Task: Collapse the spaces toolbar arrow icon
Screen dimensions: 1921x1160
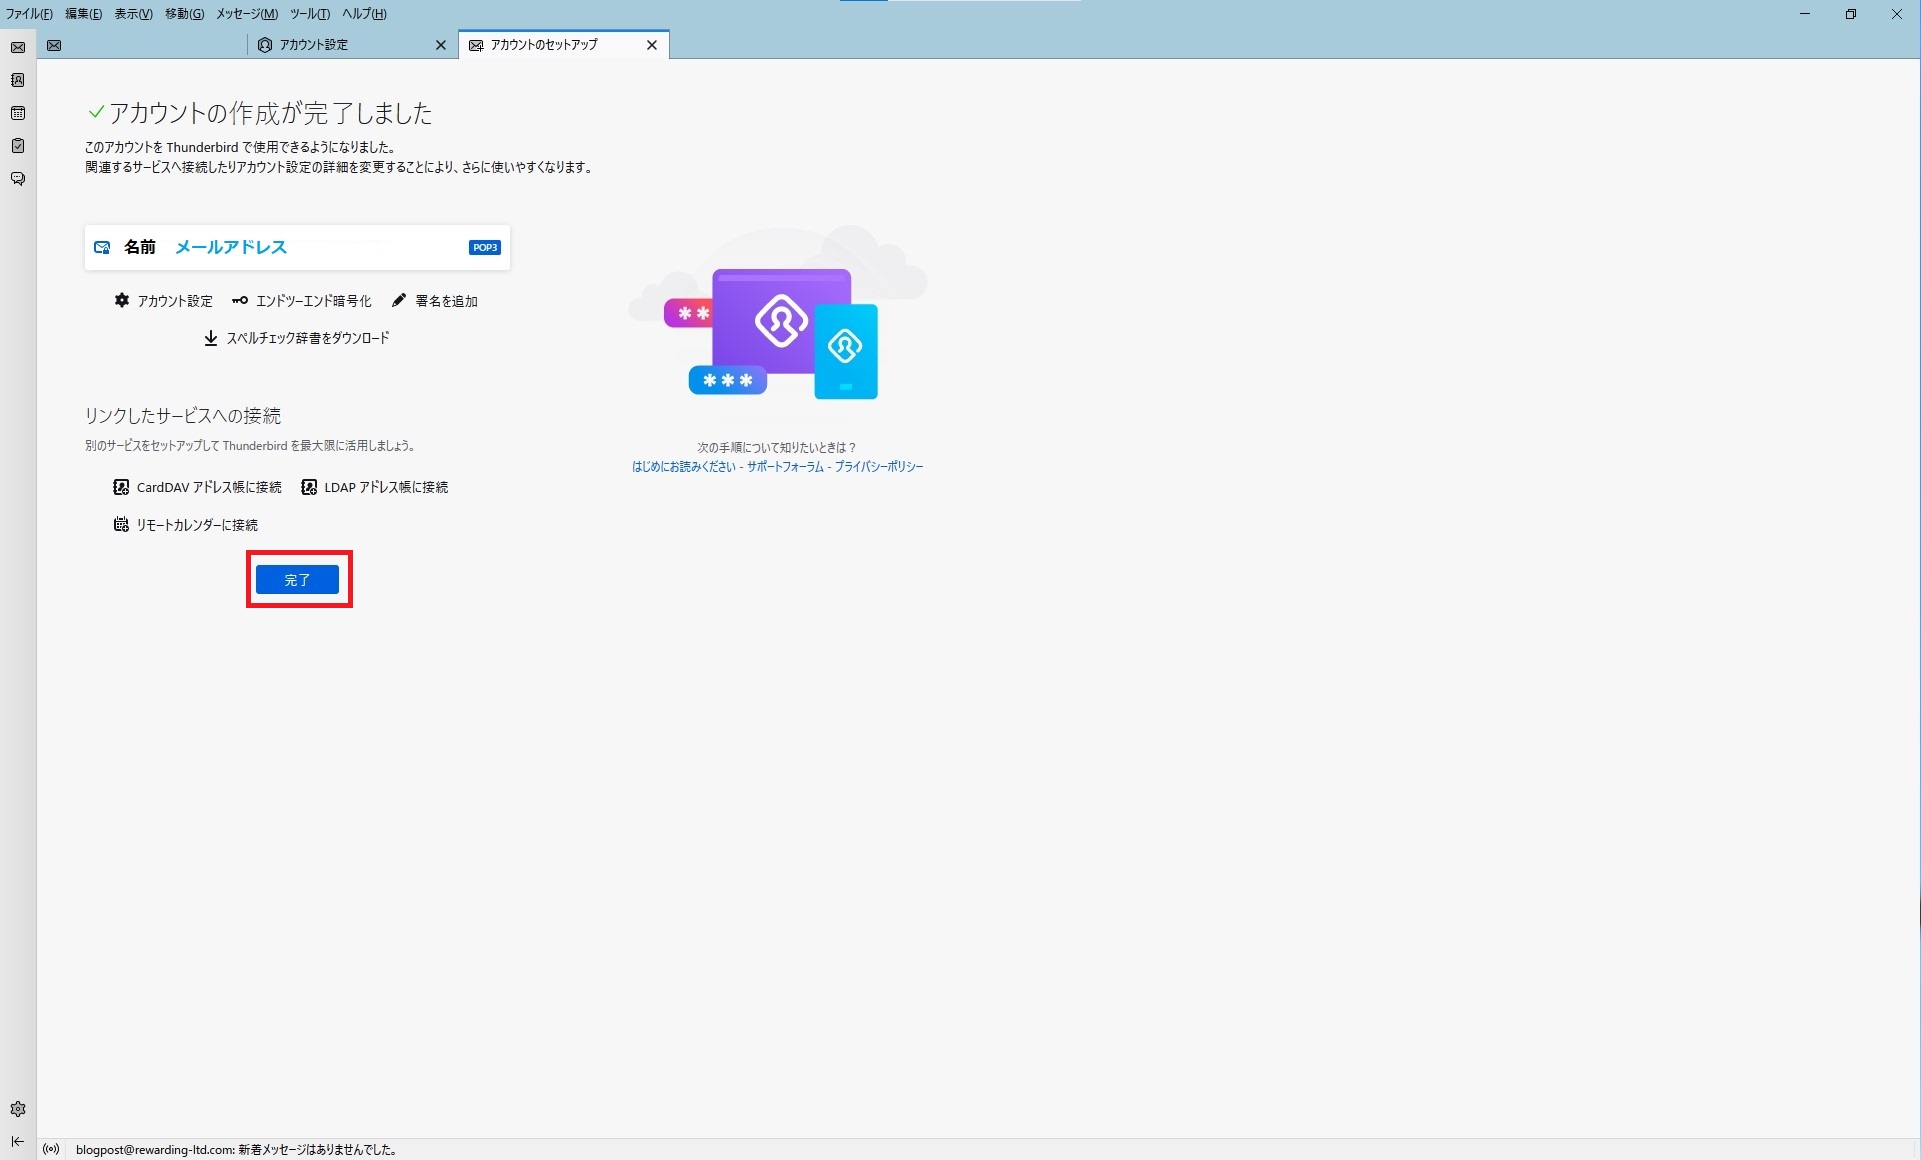Action: pyautogui.click(x=18, y=1141)
